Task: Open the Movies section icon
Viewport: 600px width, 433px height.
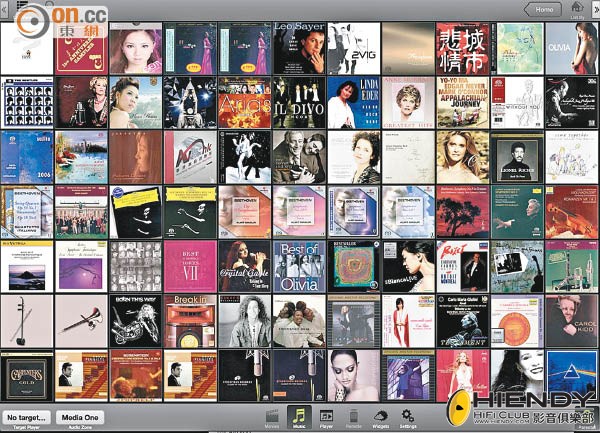Action: coord(272,415)
